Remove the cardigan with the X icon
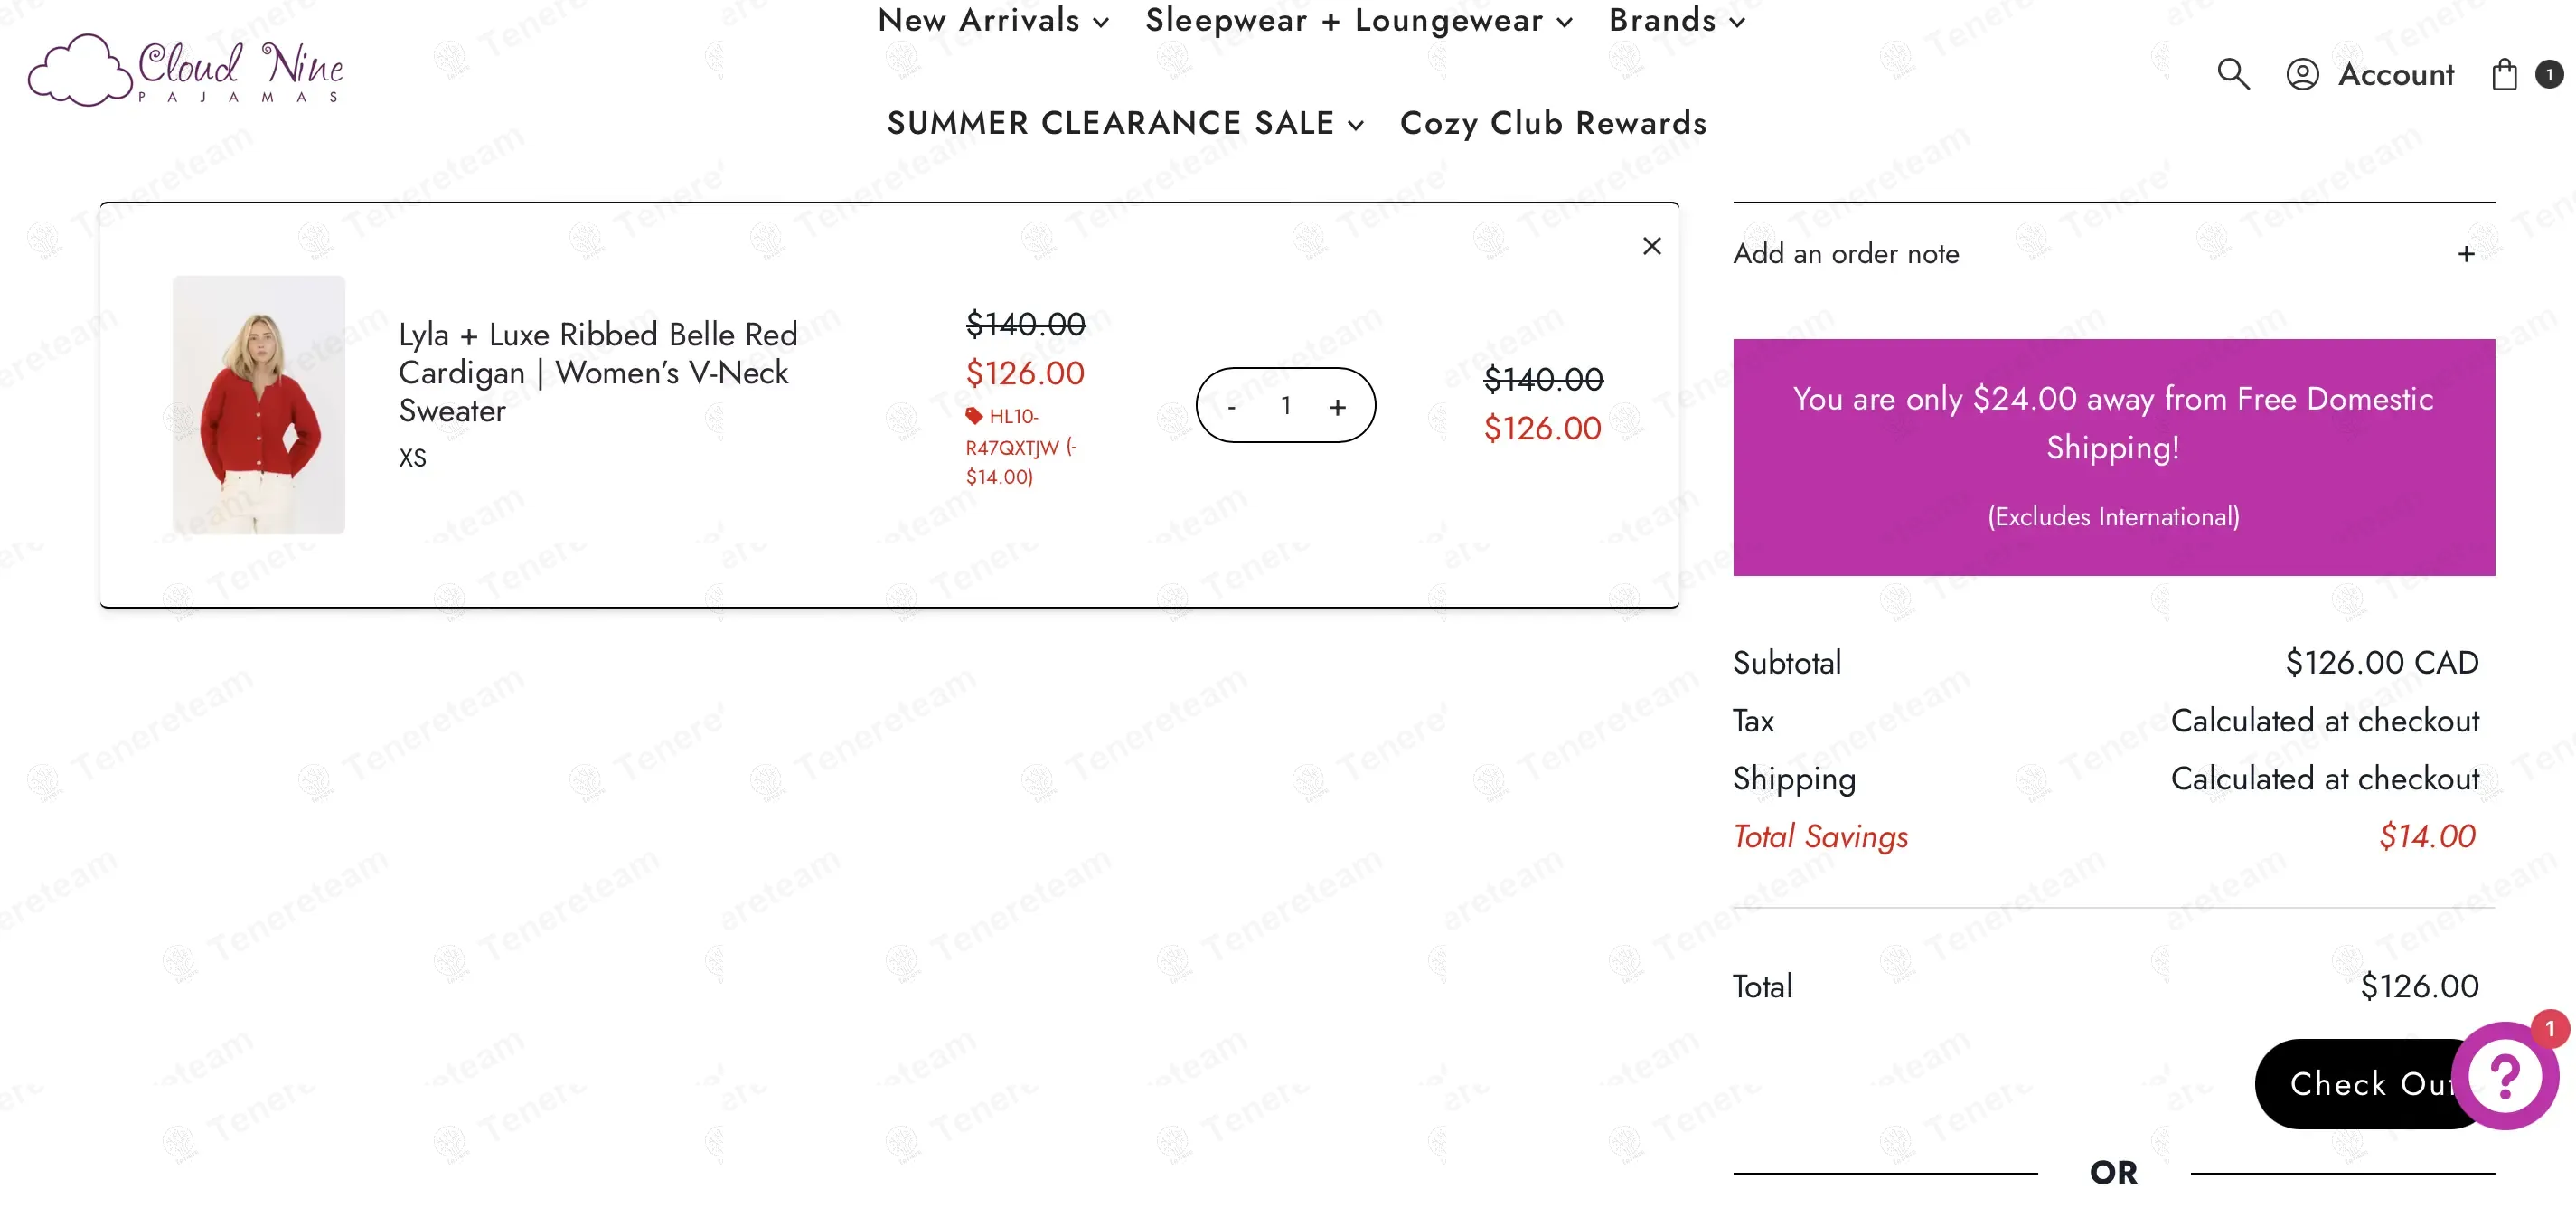Screen dimensions: 2576x1208 click(1652, 246)
